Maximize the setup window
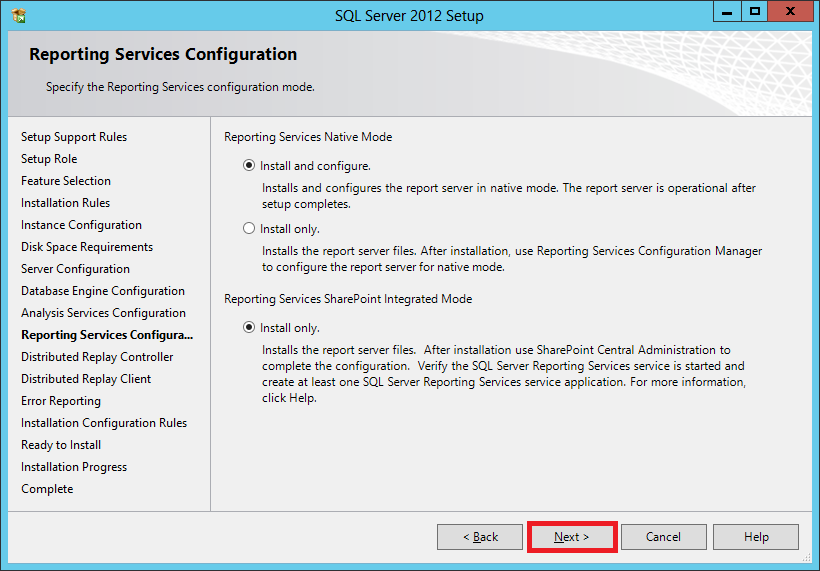Screen dimensions: 820x571 tap(755, 11)
